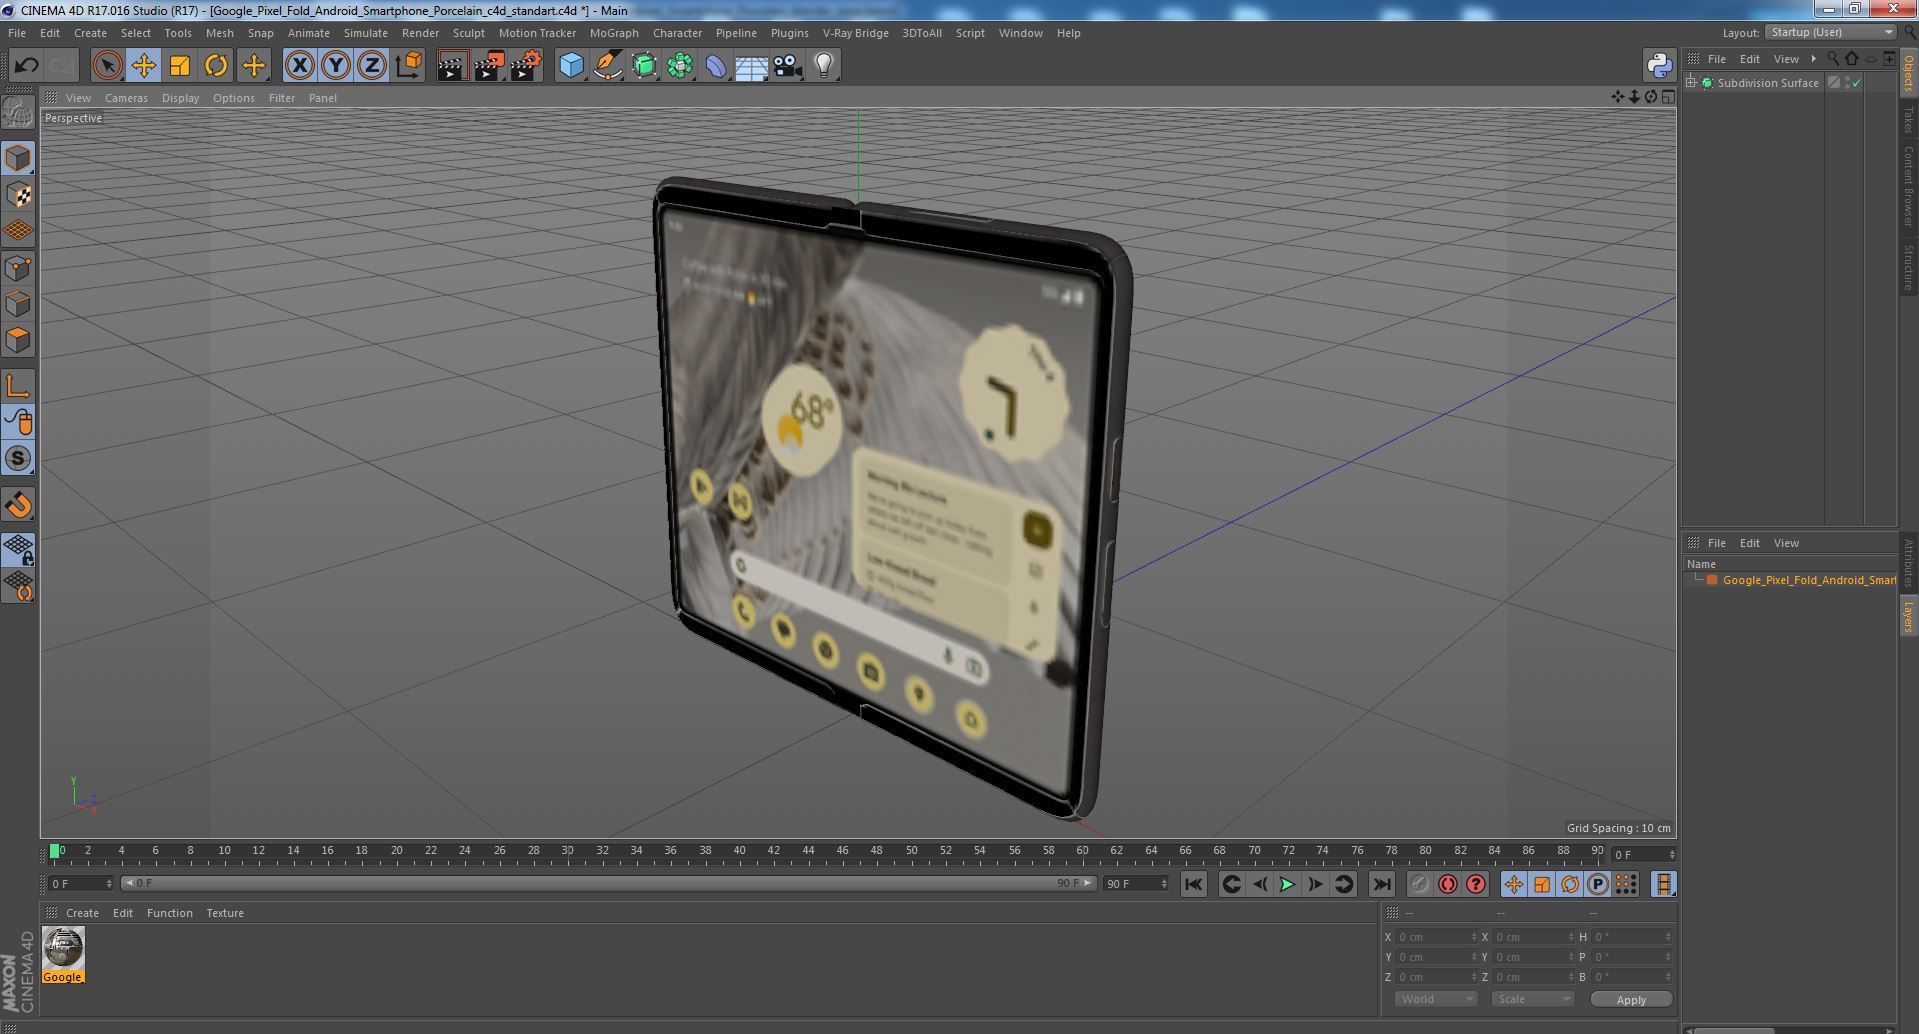Enable the Axis tool
Viewport: 1919px width, 1034px height.
(x=18, y=386)
